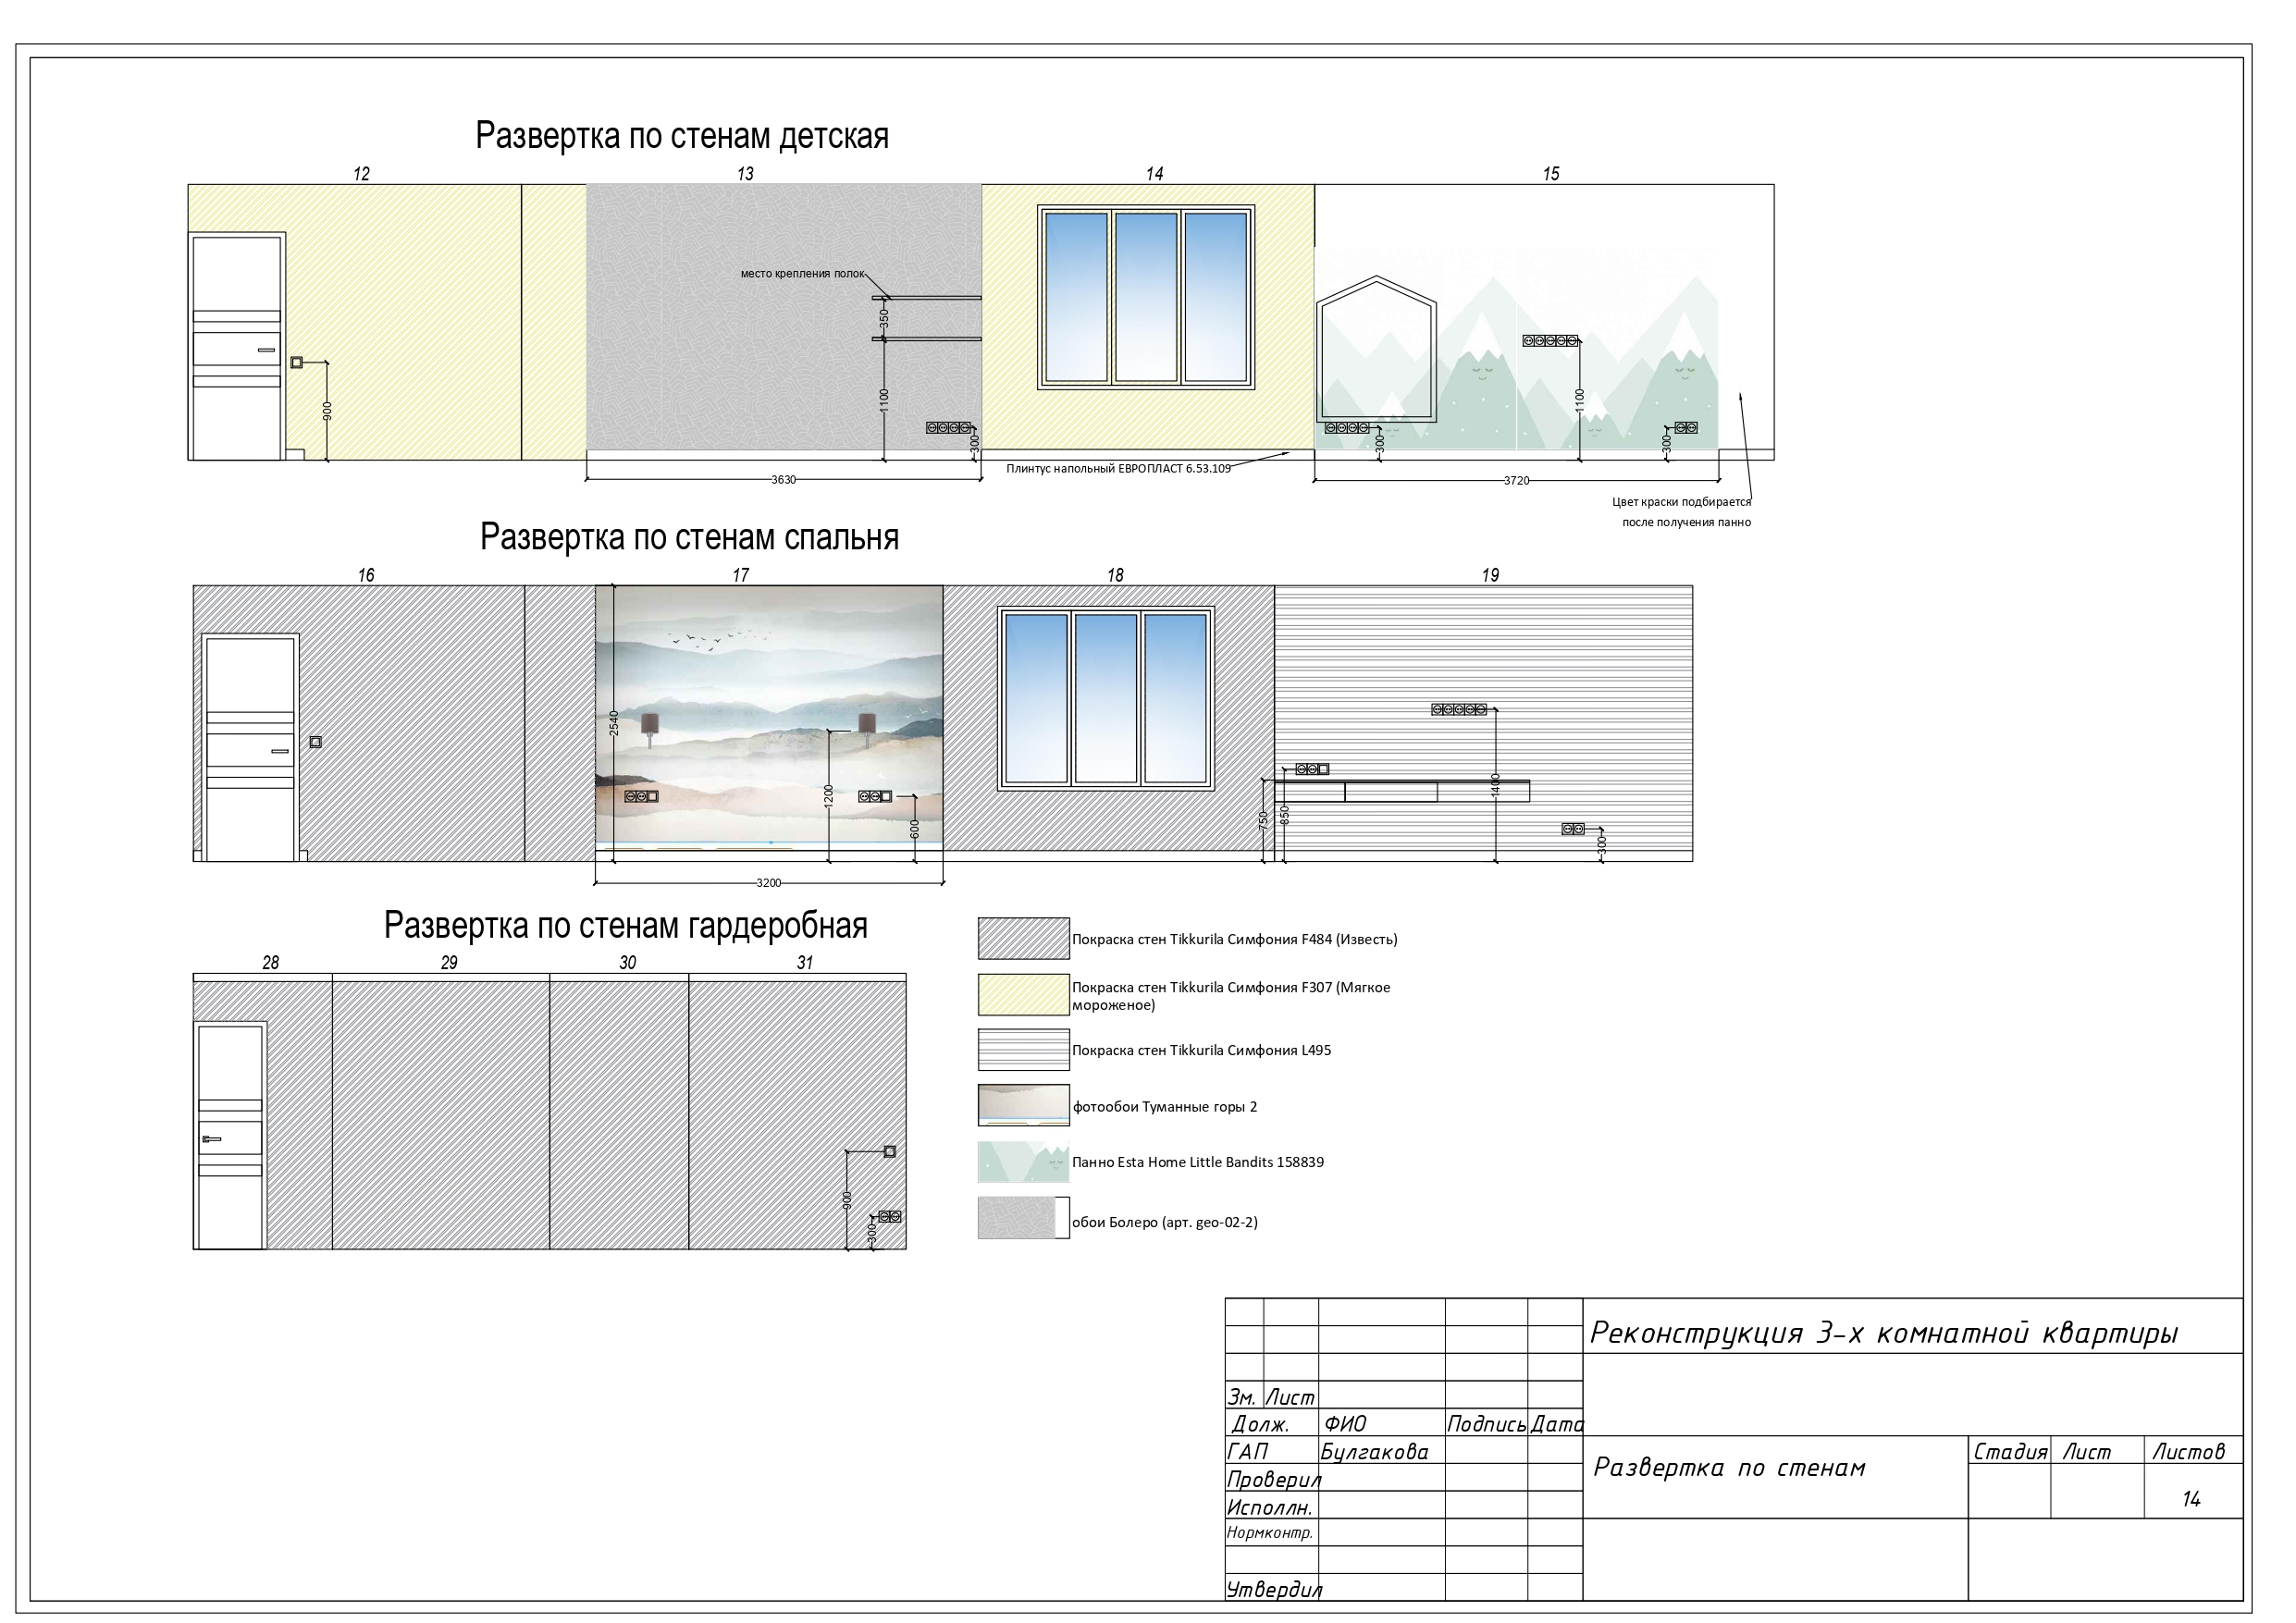Click legend text 'Покраска стен Tikkurila Симфония L495'
This screenshot has width=2296, height=1623.
click(x=1201, y=1051)
